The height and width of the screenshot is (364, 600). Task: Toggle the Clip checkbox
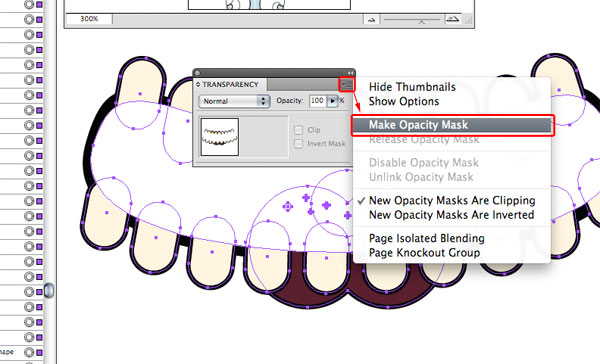298,130
